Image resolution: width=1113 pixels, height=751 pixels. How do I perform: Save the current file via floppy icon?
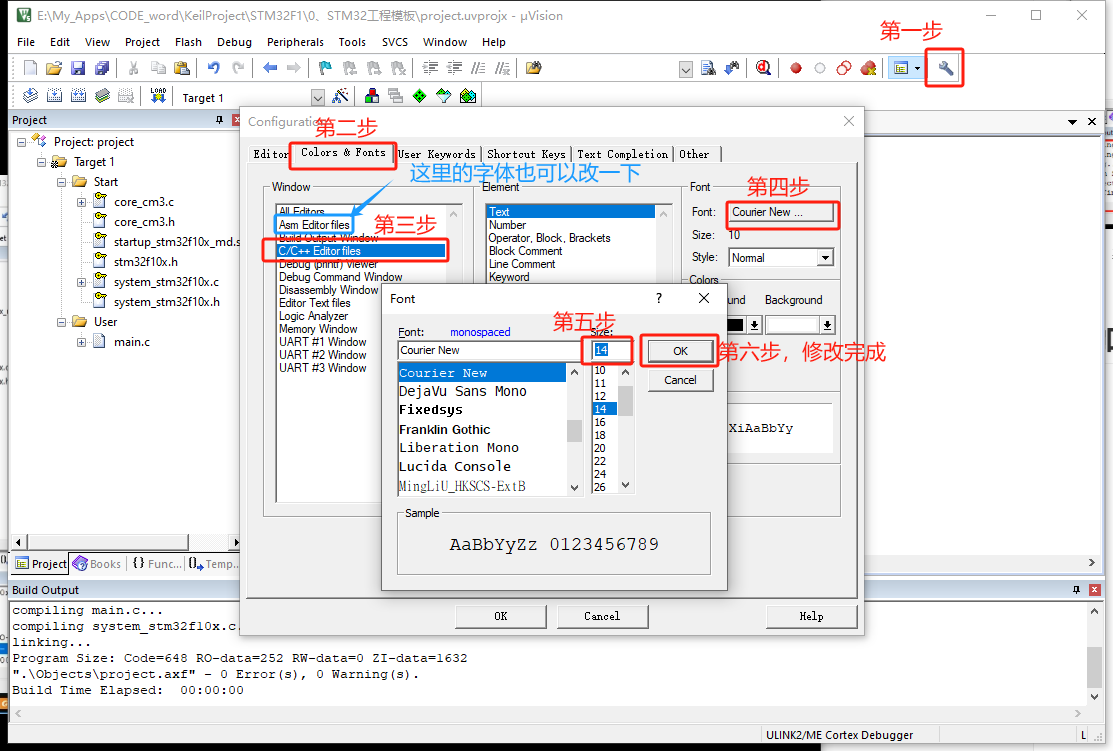78,68
